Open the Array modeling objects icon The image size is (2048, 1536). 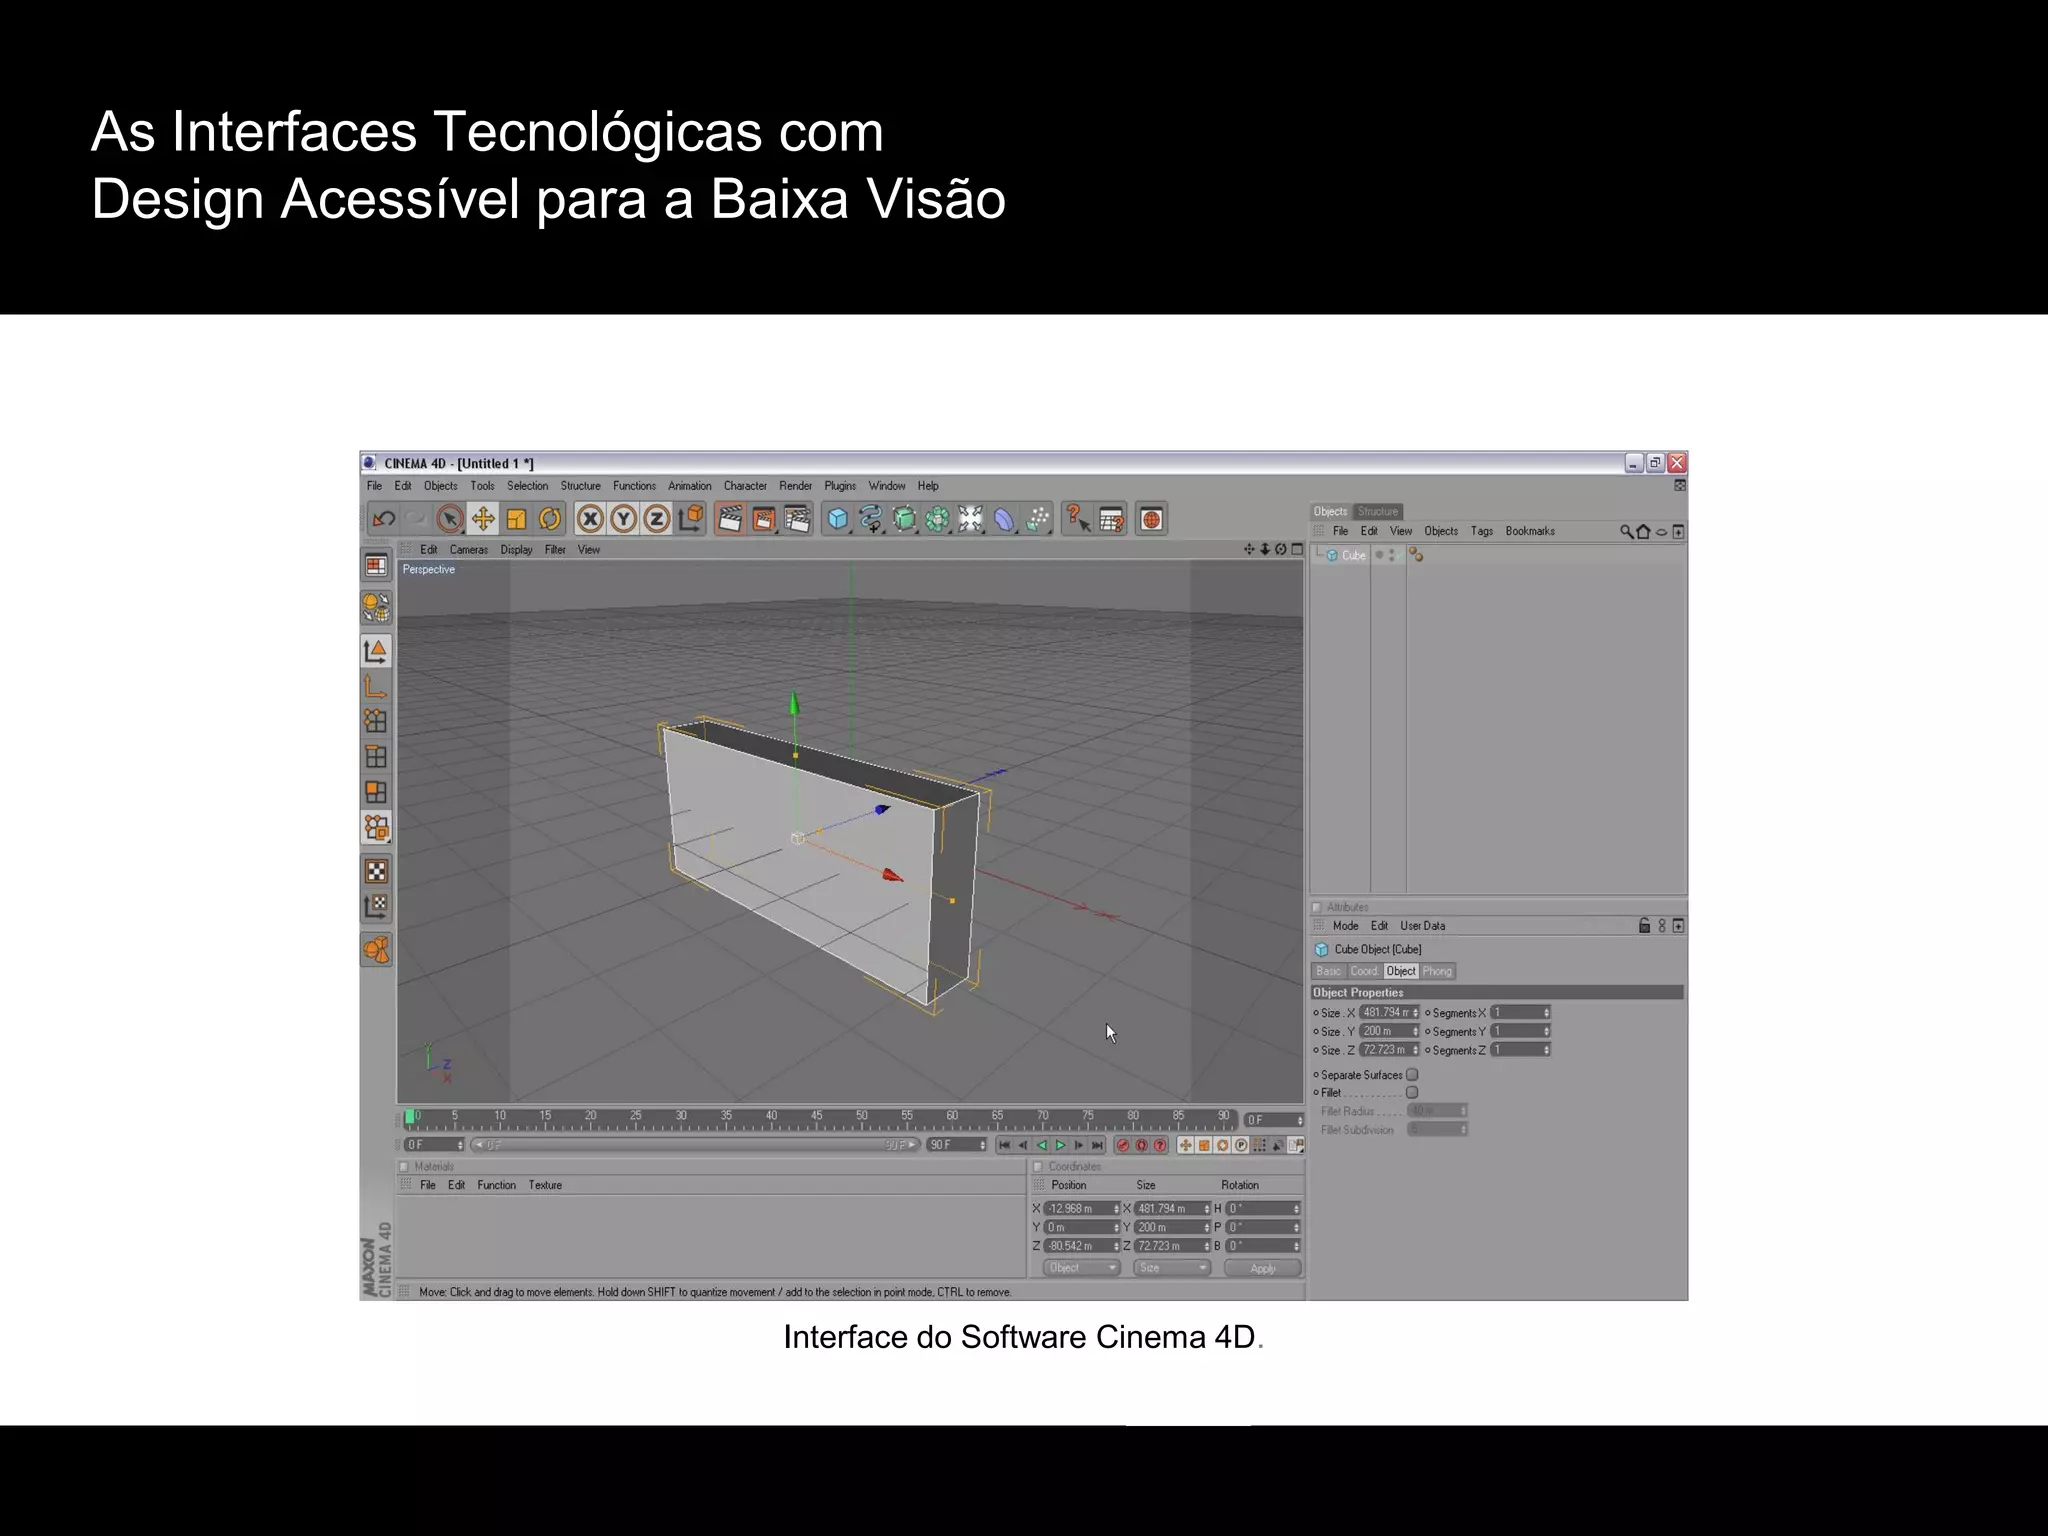coord(937,519)
